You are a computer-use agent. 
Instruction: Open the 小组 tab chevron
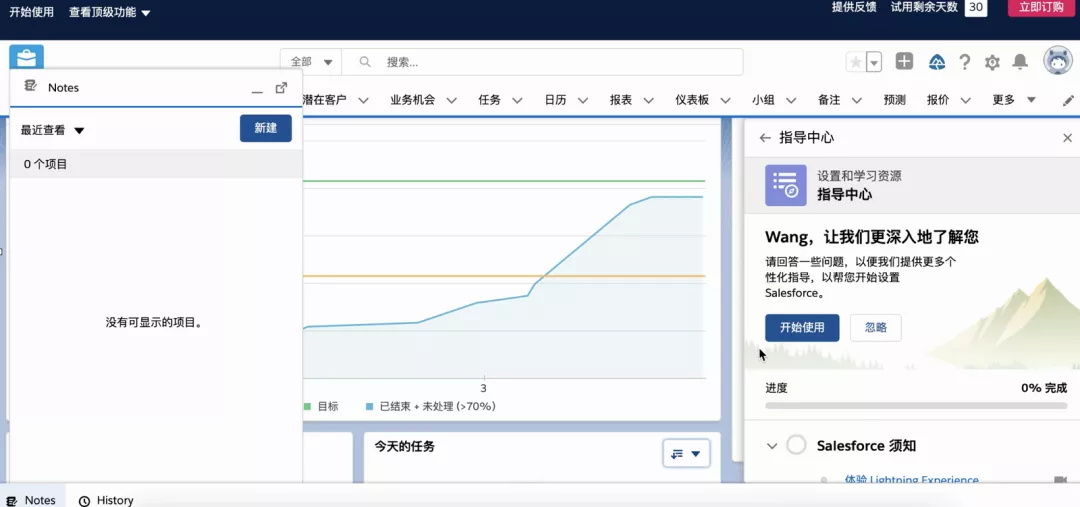point(791,101)
